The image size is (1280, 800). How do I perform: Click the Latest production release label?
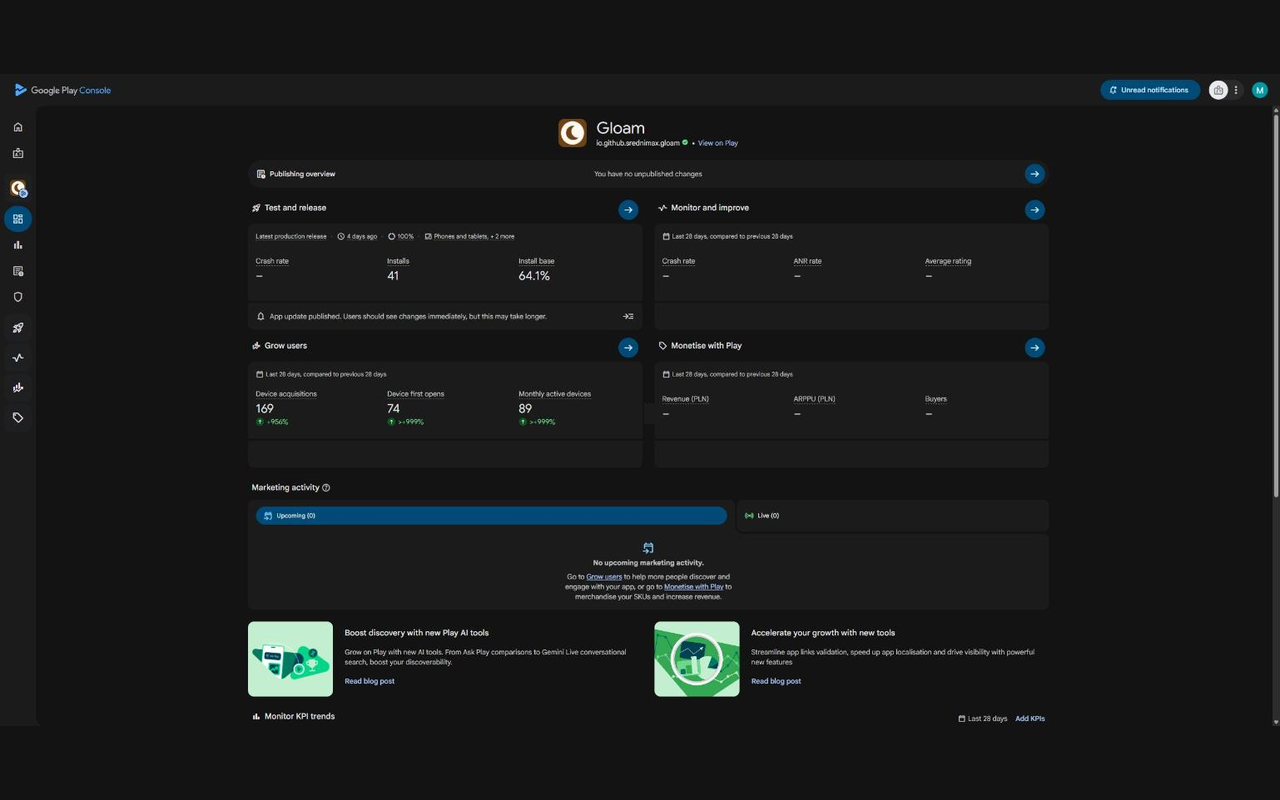click(291, 237)
